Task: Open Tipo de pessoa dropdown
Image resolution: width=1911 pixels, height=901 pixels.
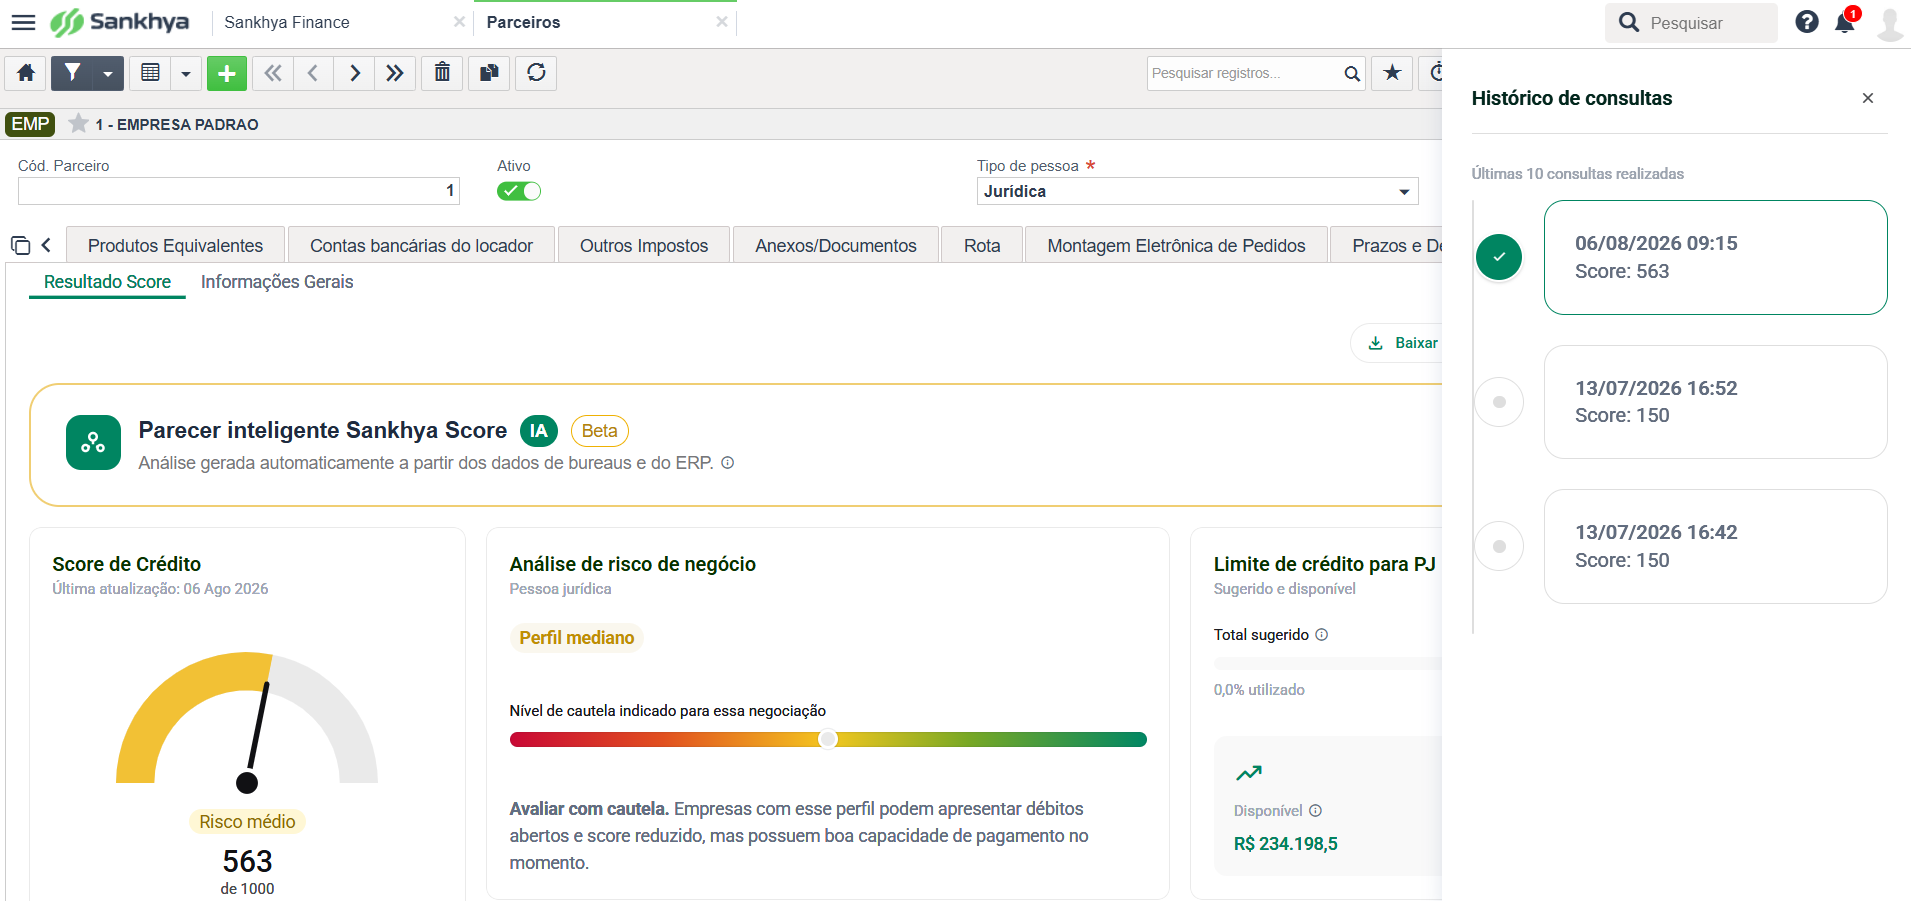Action: [x=1197, y=191]
